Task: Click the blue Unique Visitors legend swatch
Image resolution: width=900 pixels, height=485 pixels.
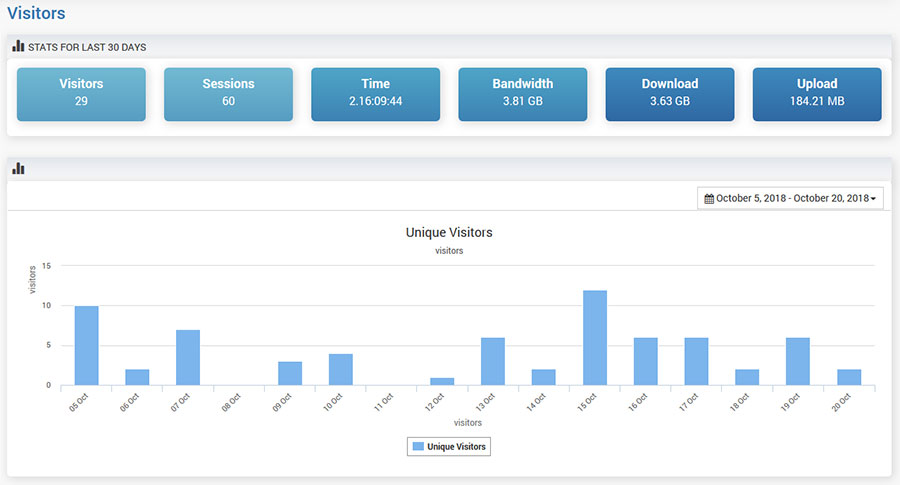Action: tap(418, 446)
